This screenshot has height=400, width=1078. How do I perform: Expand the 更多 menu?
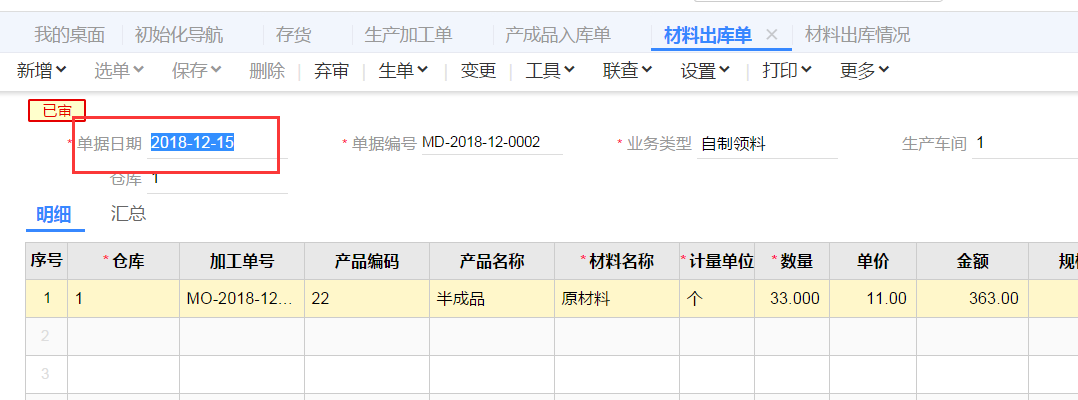[x=864, y=70]
